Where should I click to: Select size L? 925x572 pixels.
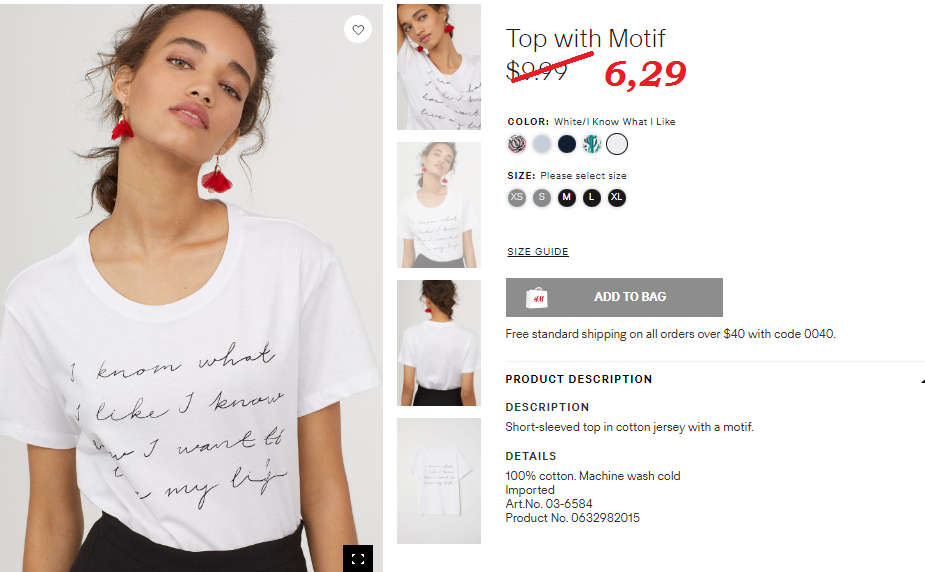click(592, 198)
